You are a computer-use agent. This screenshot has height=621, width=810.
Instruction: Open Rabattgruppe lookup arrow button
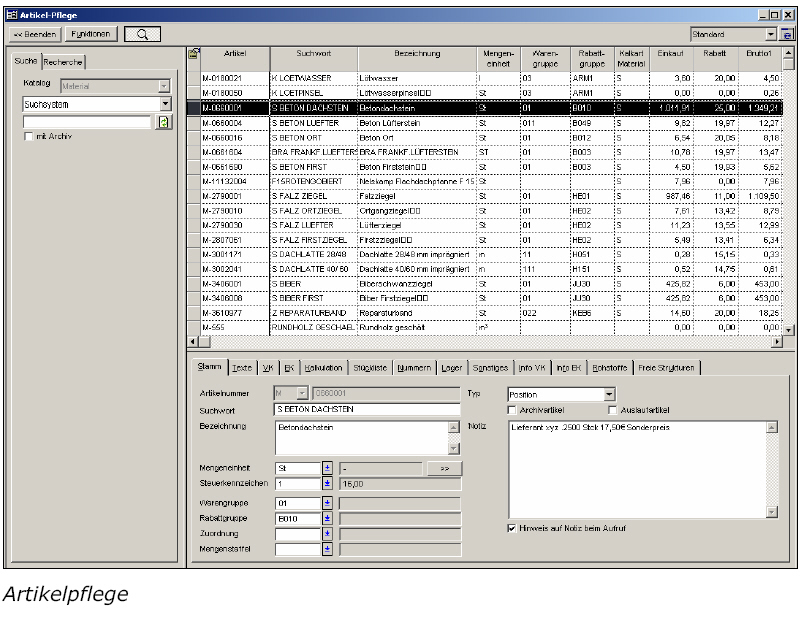click(327, 518)
